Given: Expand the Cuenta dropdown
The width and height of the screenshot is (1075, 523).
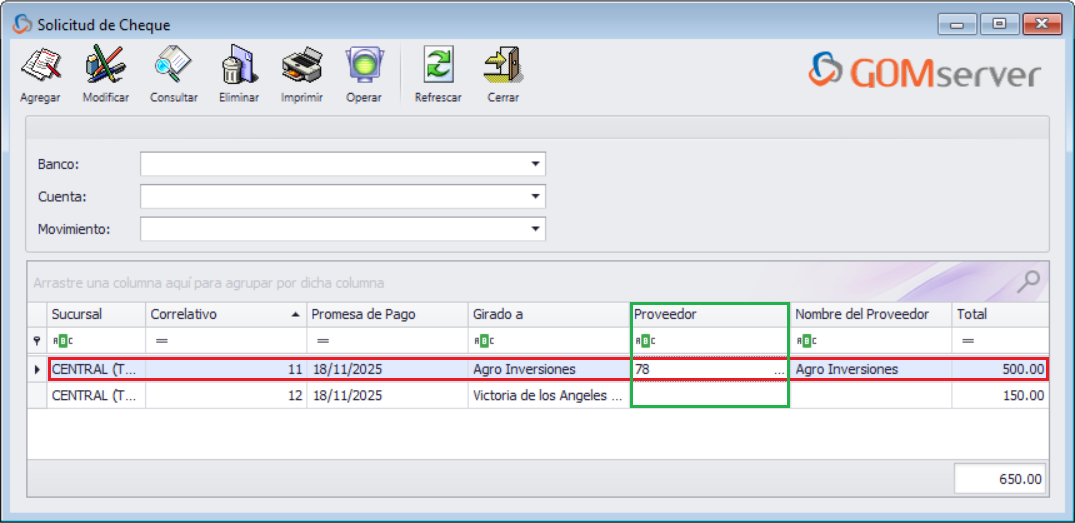Looking at the screenshot, I should coord(535,197).
